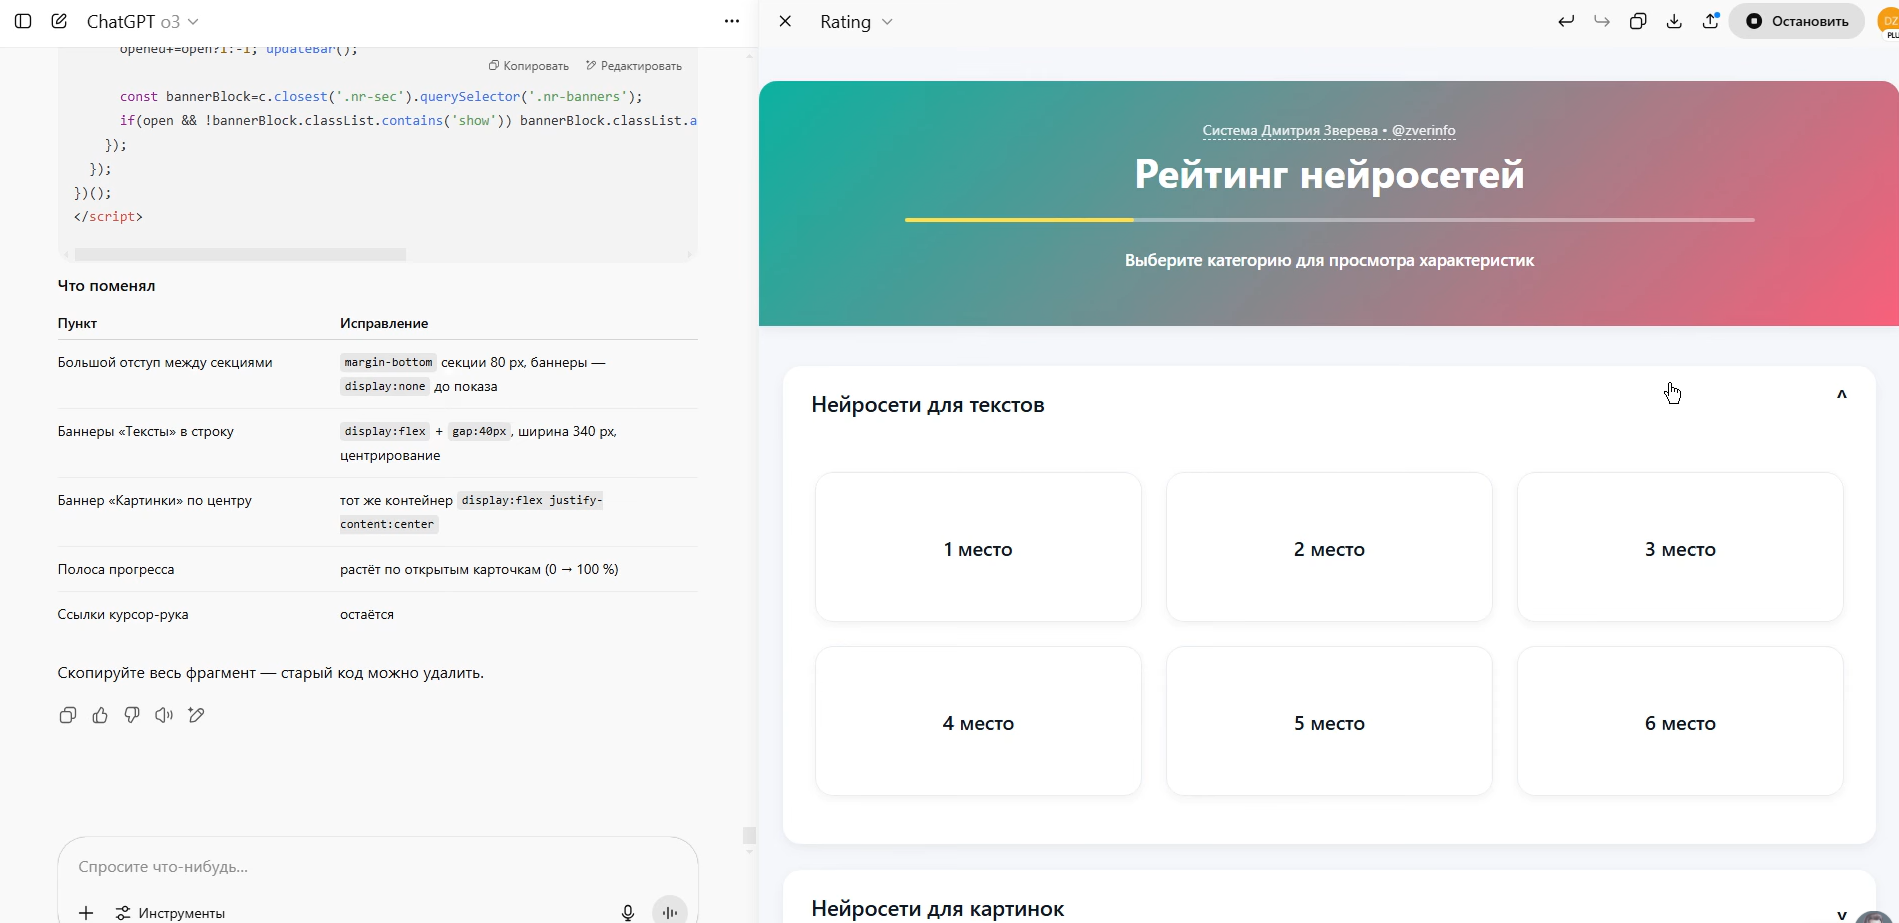Edit the response in canvas
1899x923 pixels.
196,715
